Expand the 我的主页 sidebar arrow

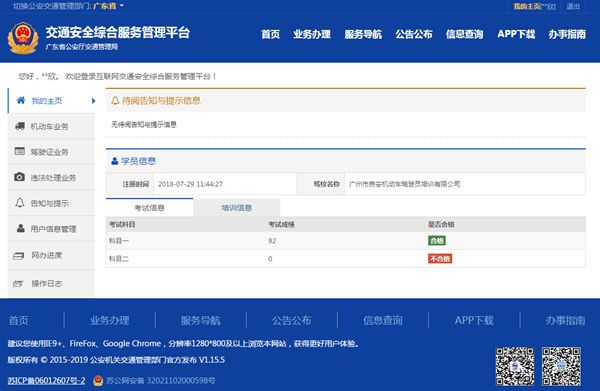(x=93, y=101)
